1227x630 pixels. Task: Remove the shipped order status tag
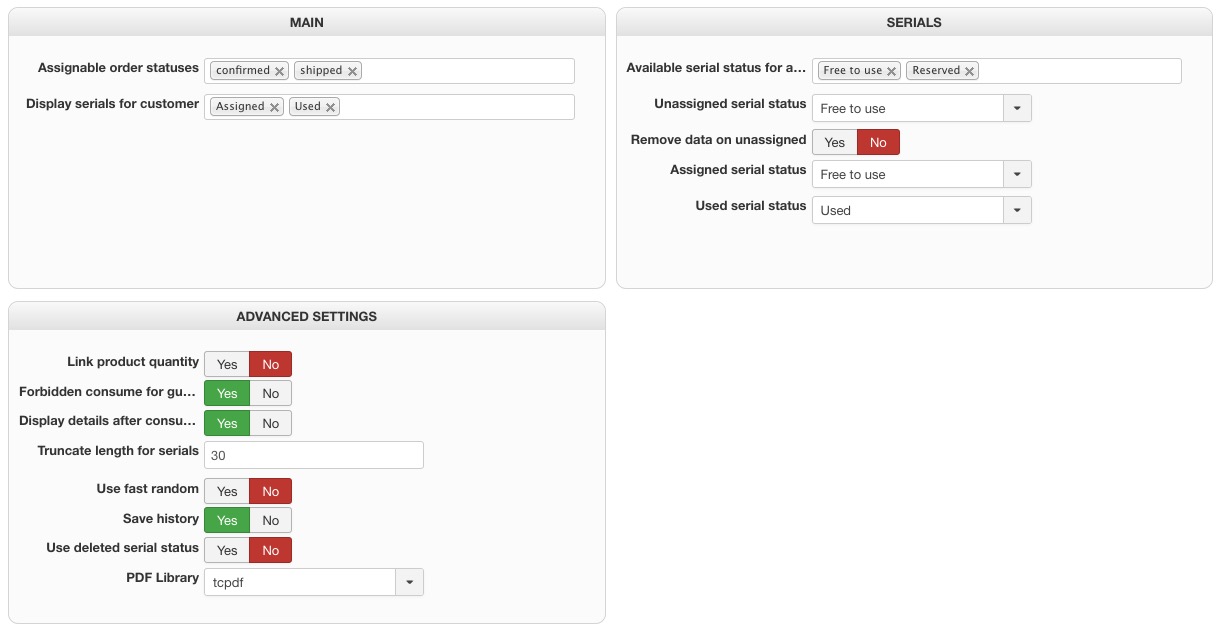coord(352,71)
